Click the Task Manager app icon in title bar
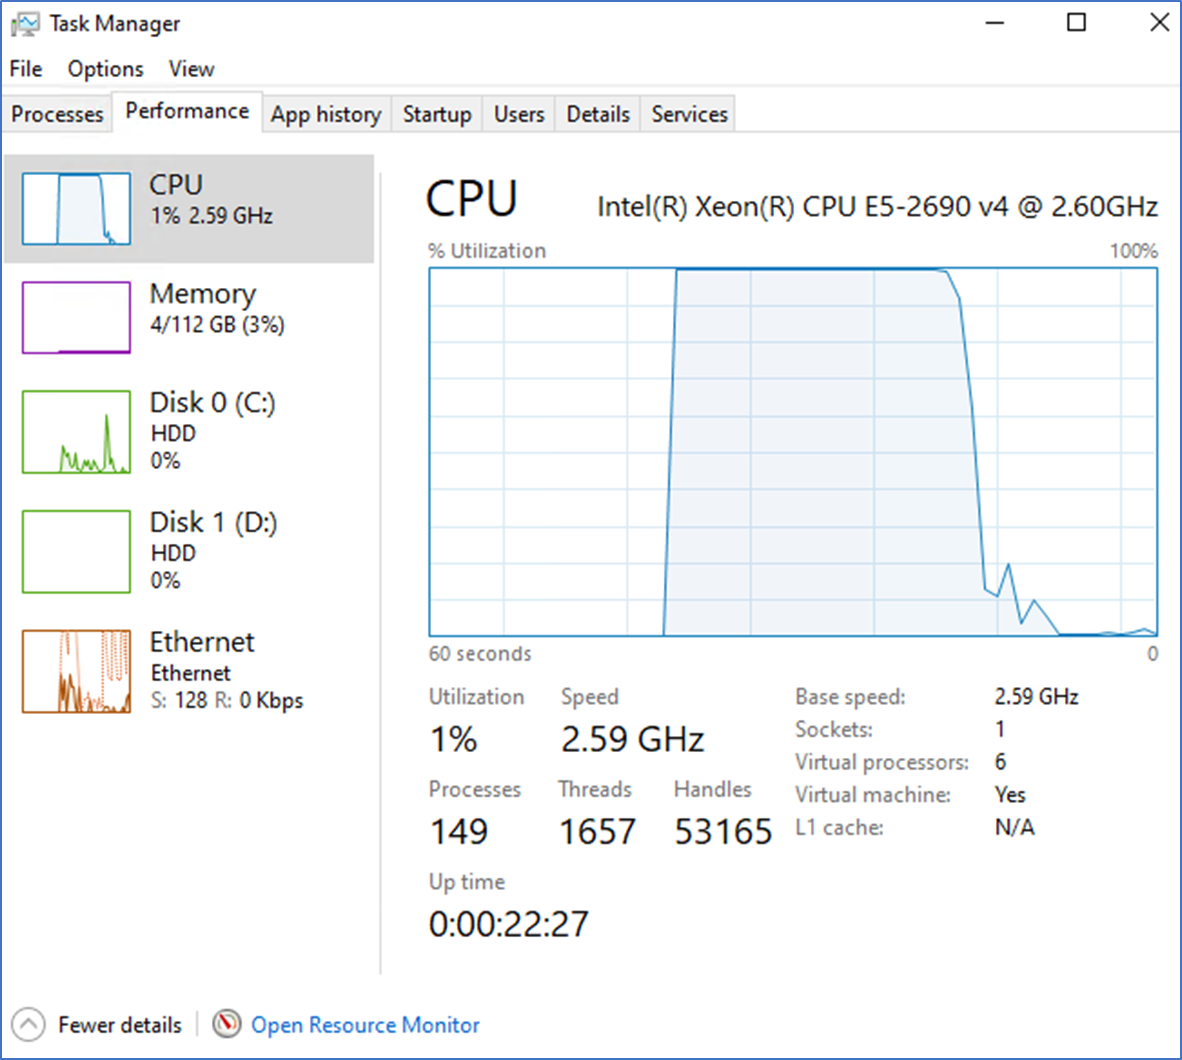The width and height of the screenshot is (1182, 1060). [25, 25]
